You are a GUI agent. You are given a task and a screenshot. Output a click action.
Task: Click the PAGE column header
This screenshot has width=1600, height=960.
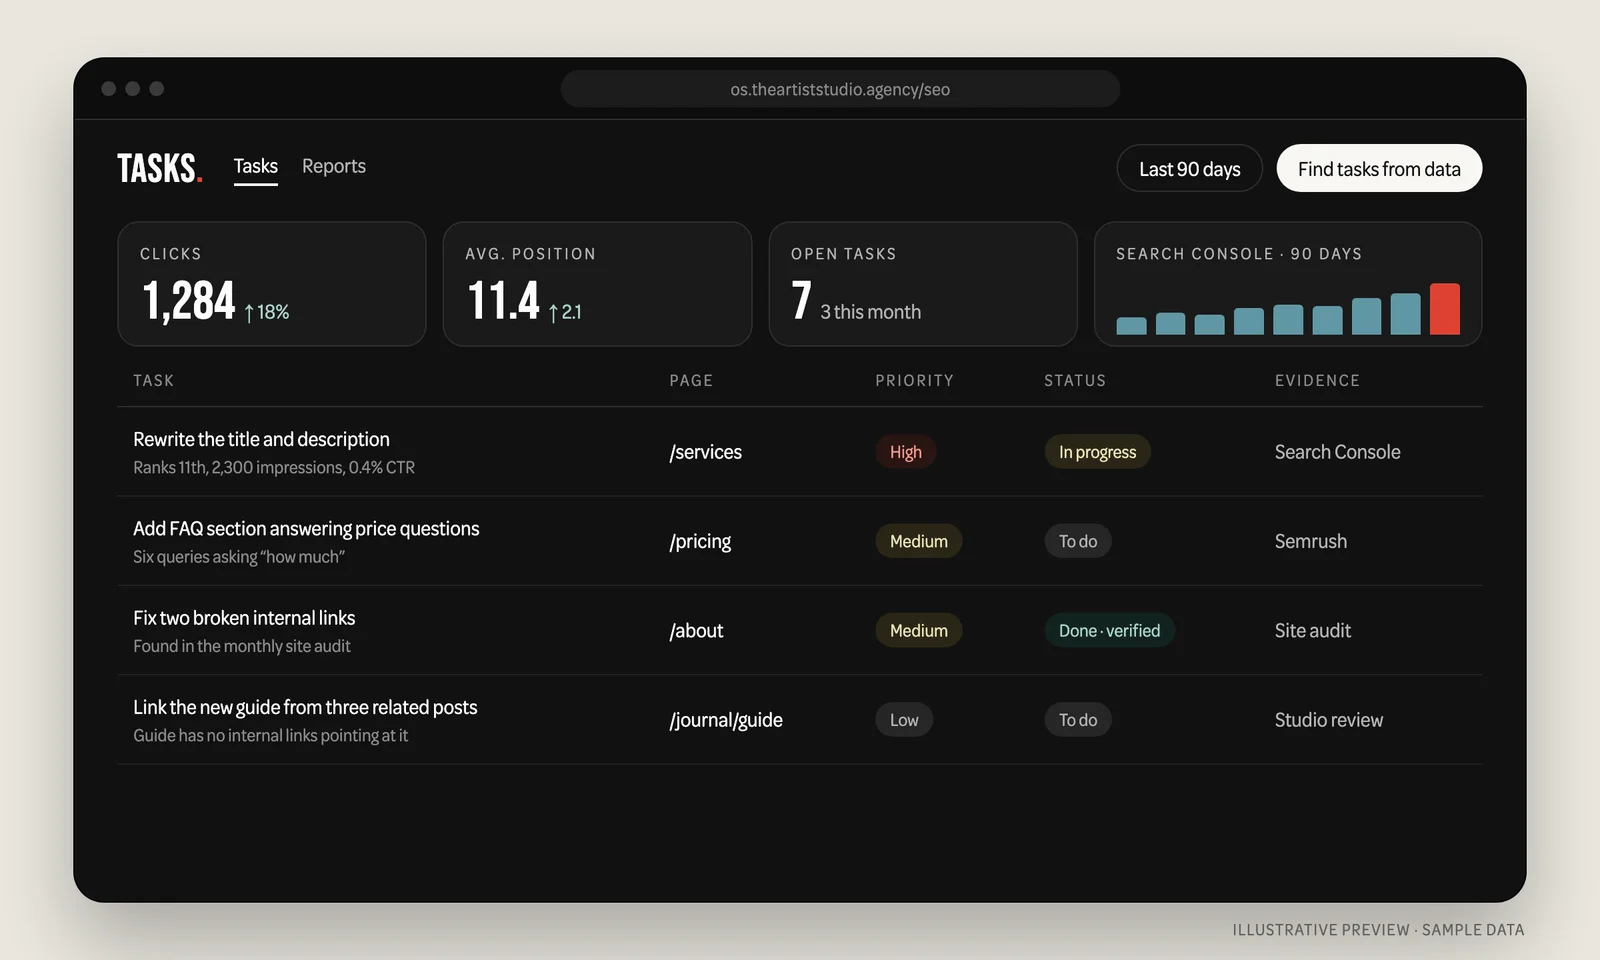(x=691, y=381)
